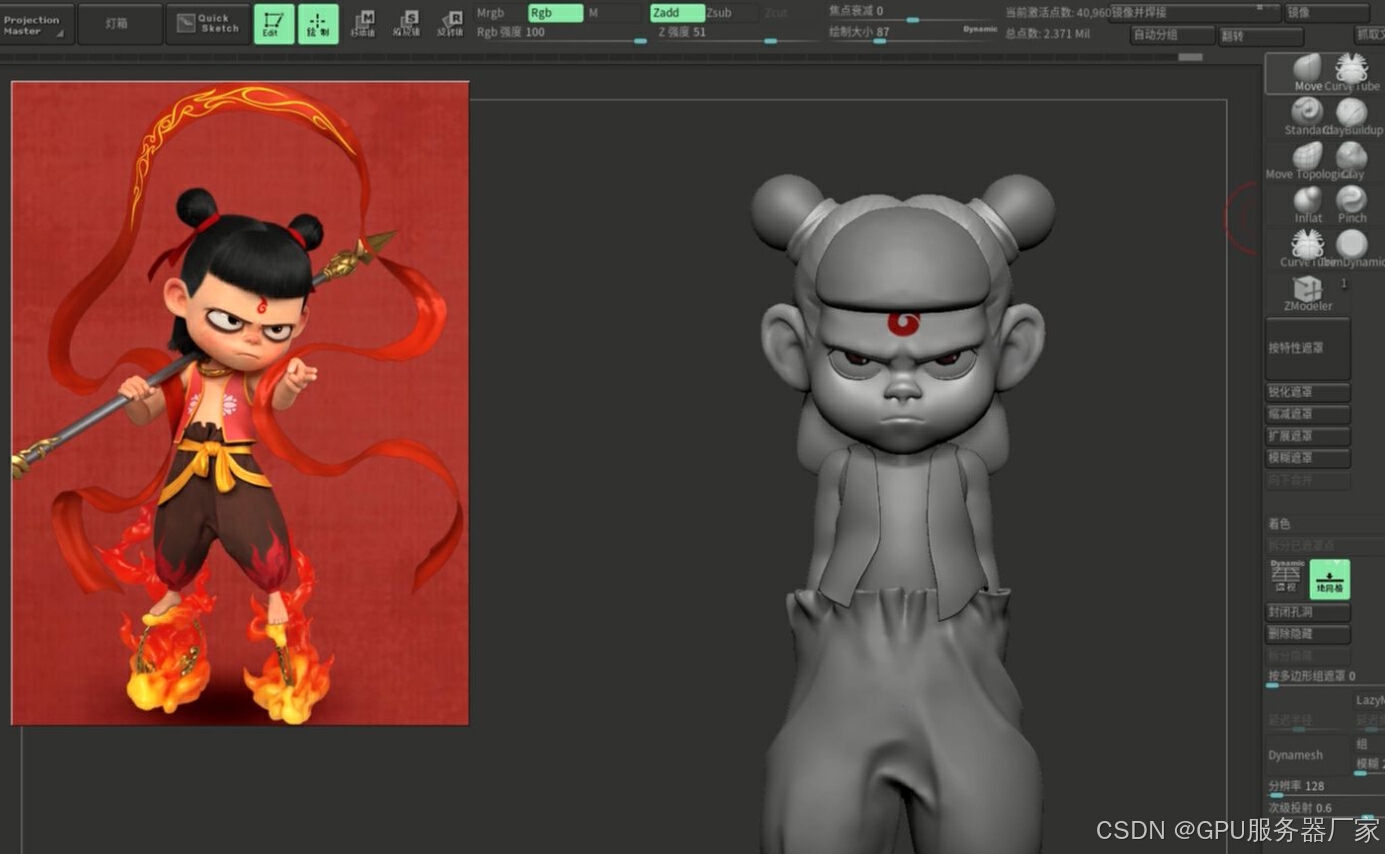Click 模糊遮罩 Blur Mask

(1308, 458)
